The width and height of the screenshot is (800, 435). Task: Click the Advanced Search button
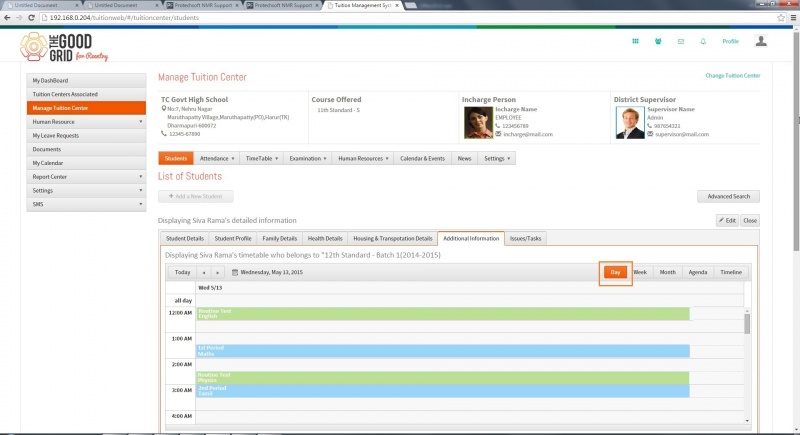coord(728,196)
